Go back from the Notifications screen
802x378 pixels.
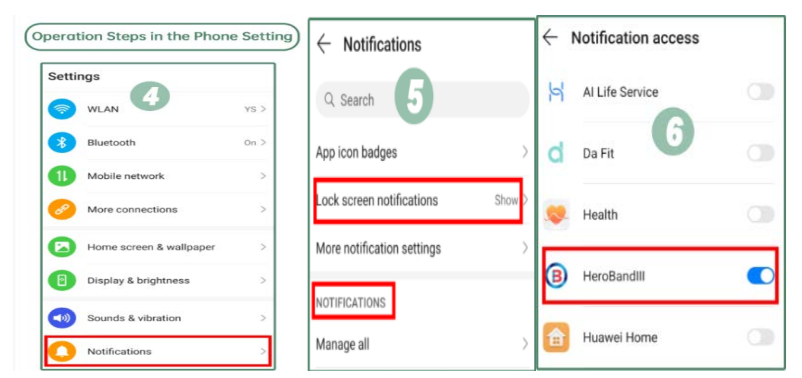(x=324, y=45)
